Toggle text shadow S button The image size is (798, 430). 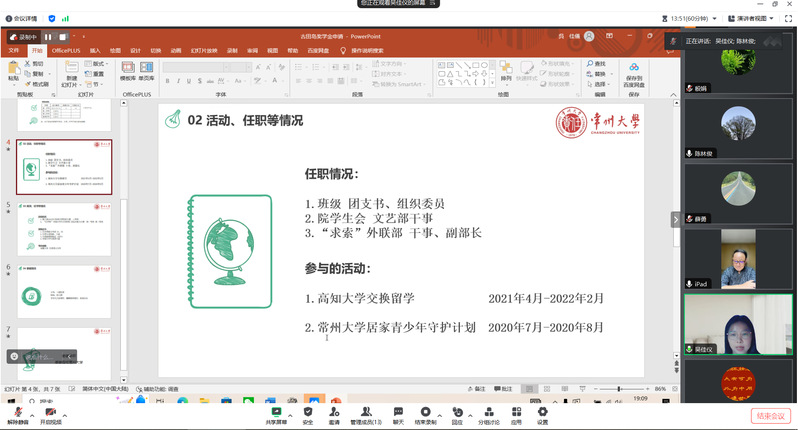pyautogui.click(x=200, y=81)
